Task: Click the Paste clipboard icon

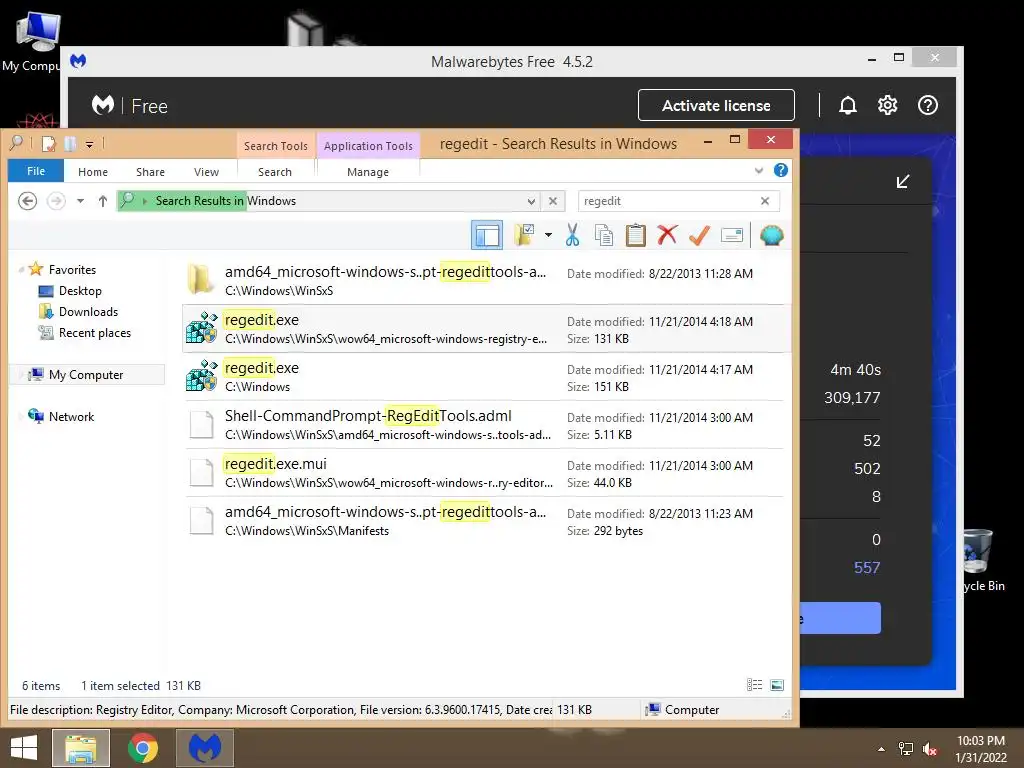Action: [x=635, y=235]
